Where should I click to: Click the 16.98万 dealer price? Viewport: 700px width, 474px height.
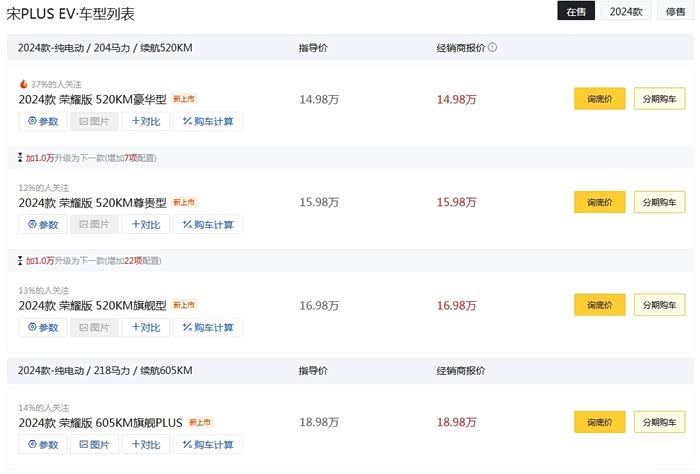[x=456, y=305]
